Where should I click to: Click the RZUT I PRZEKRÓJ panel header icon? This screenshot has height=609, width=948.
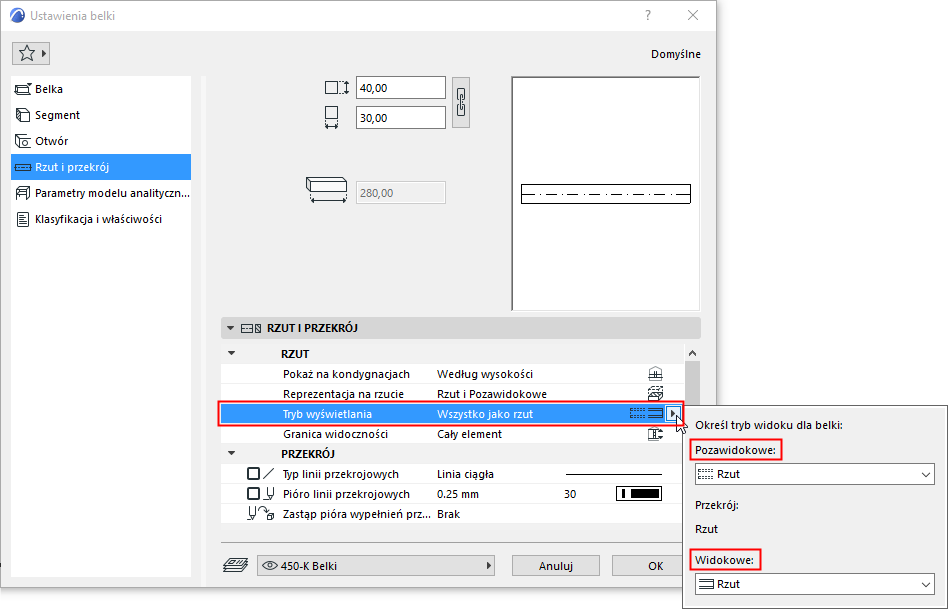251,328
